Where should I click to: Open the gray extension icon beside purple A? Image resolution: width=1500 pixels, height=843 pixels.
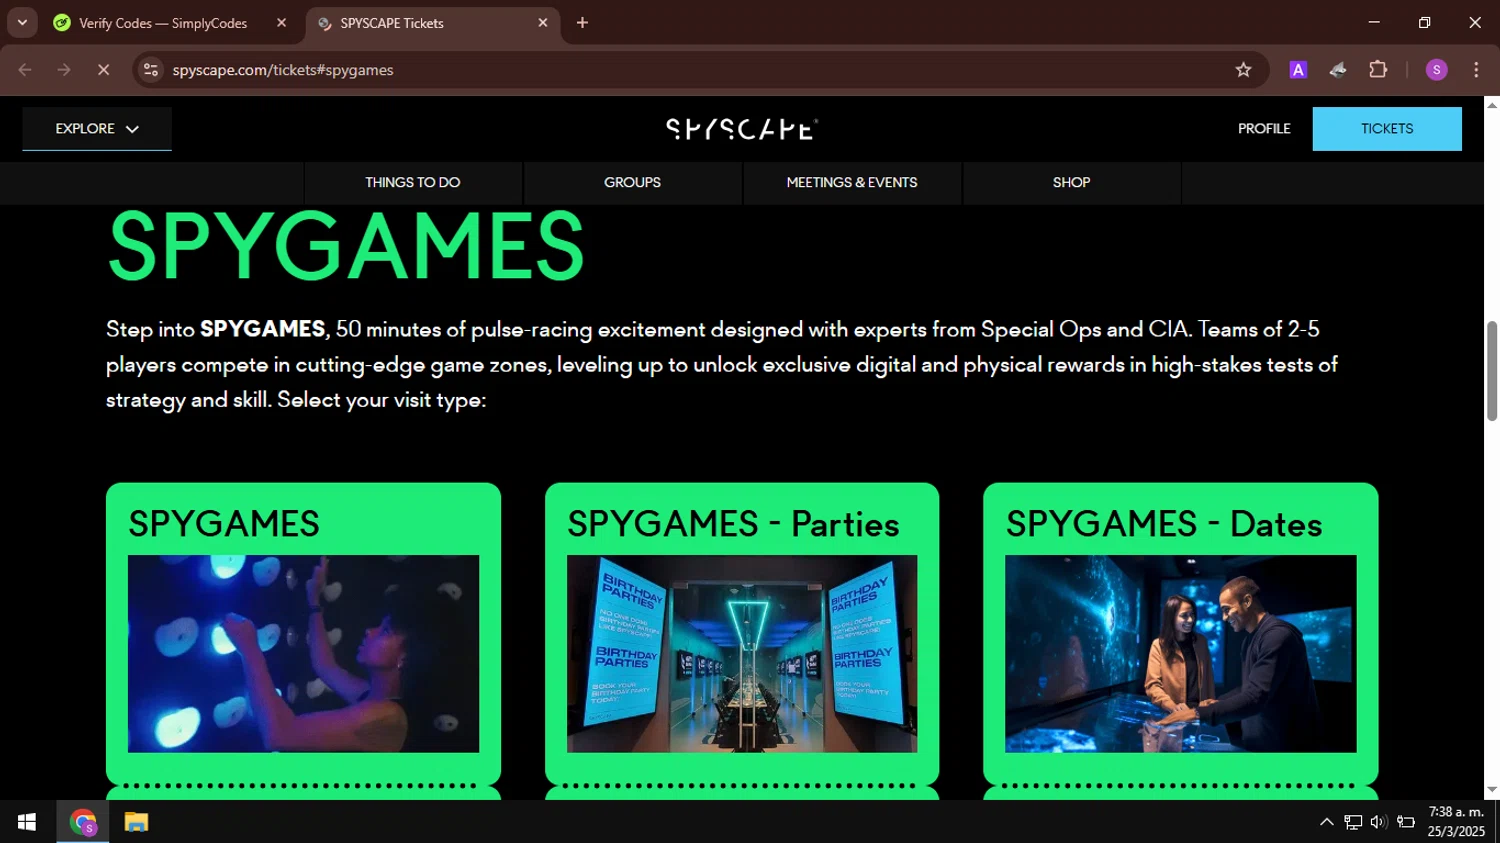(1338, 70)
